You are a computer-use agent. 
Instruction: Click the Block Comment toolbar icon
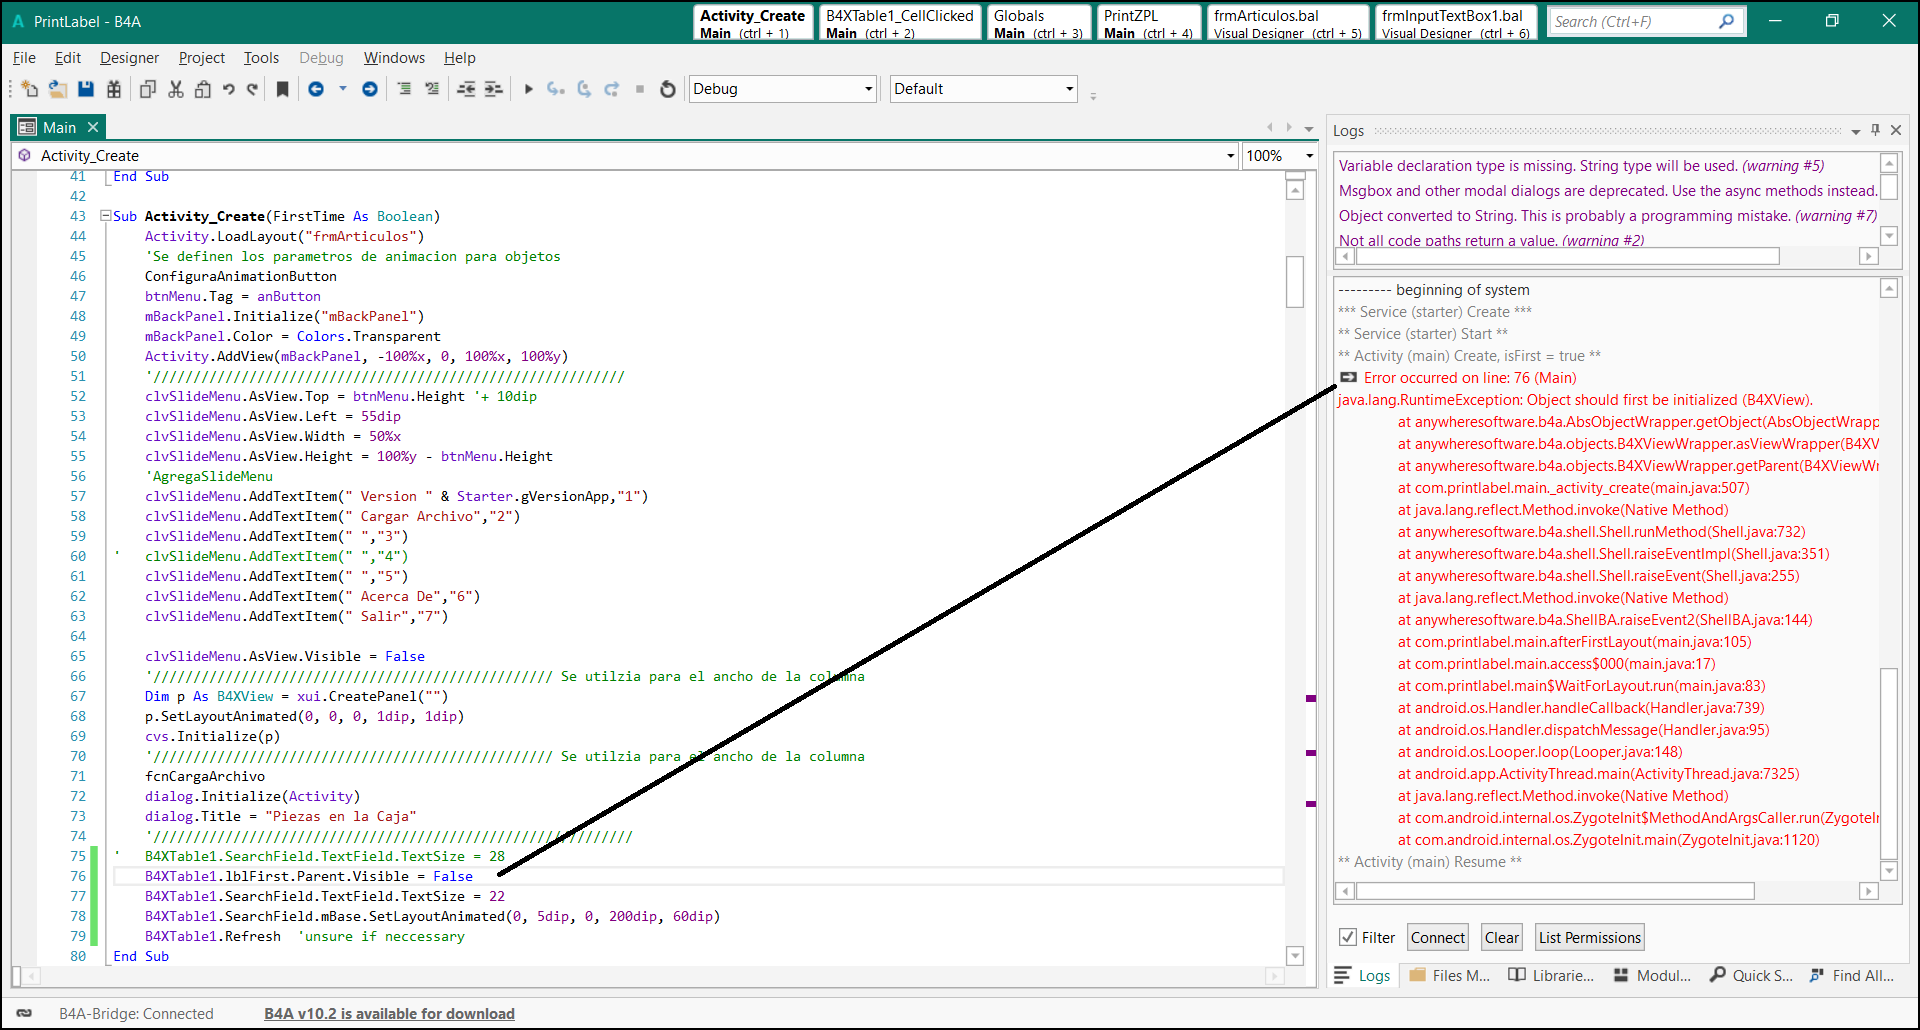point(404,89)
